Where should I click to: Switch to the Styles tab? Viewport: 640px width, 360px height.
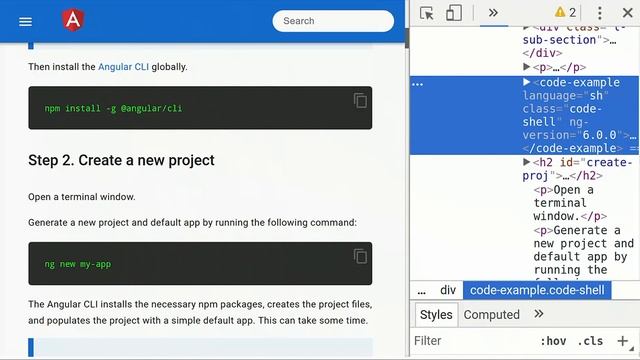point(436,315)
